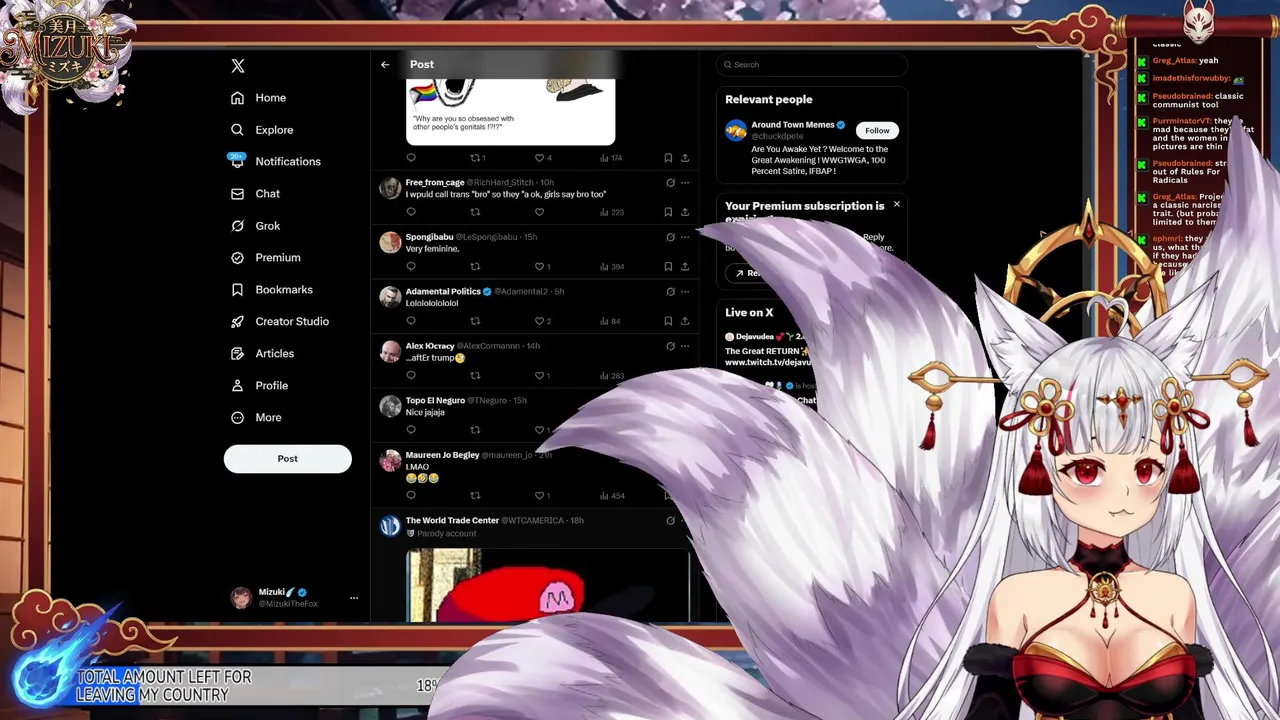Bookmark Adamental Politics' comment
Viewport: 1280px width, 720px height.
(x=668, y=321)
